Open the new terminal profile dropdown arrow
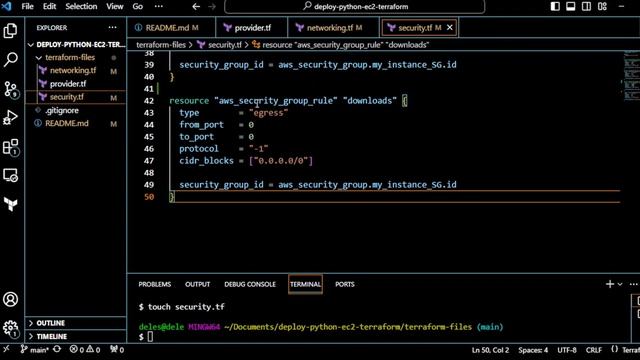Viewport: 640px width, 360px height. pos(620,284)
